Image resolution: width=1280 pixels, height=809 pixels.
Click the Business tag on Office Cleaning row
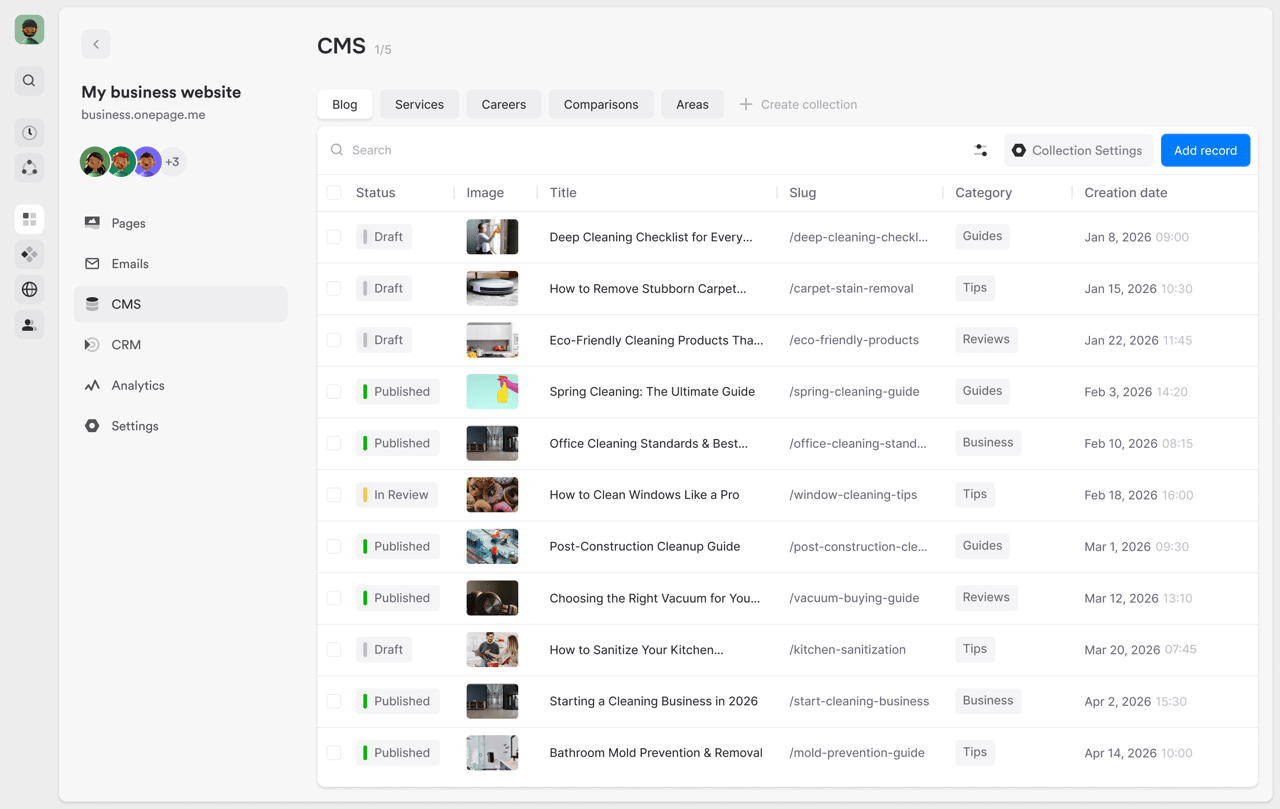(988, 443)
